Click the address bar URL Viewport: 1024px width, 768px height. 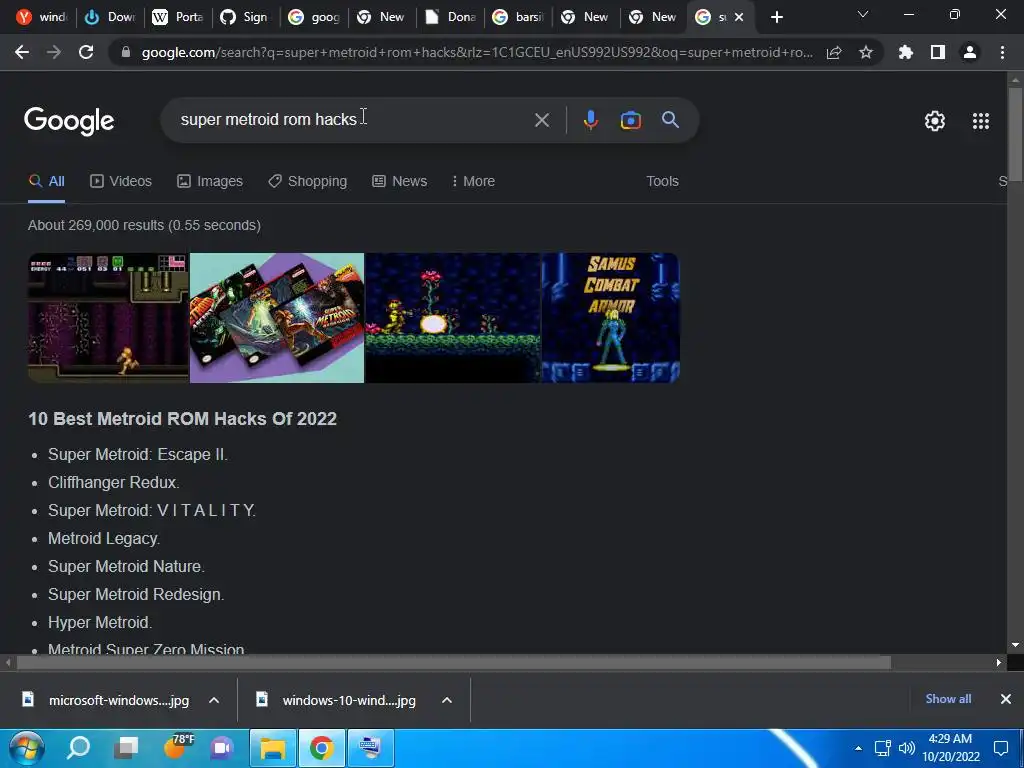point(477,52)
